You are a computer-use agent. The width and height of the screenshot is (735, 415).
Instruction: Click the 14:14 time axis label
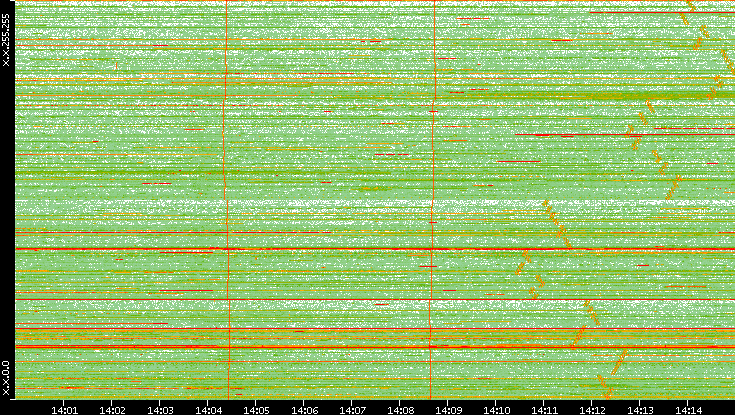point(688,410)
